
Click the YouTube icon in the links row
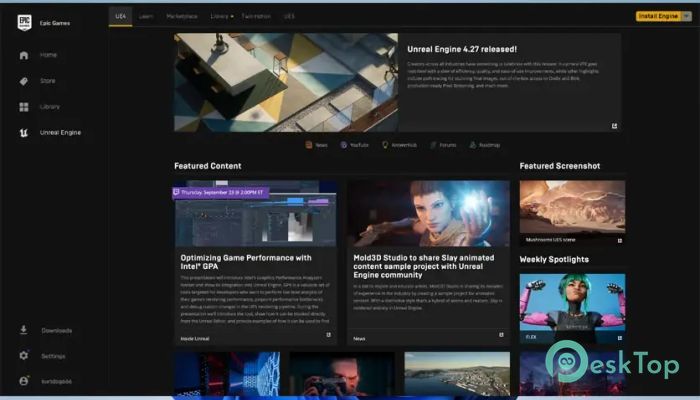point(343,145)
